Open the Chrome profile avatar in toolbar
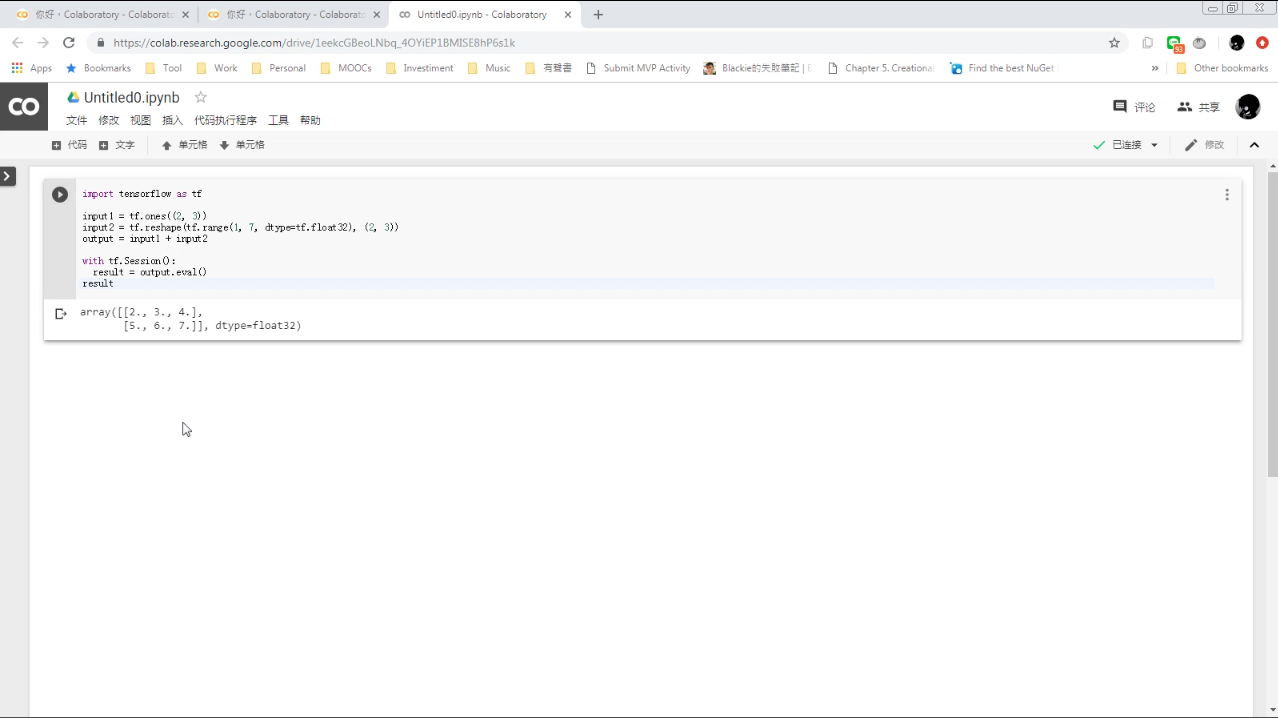1278x718 pixels. (x=1237, y=43)
